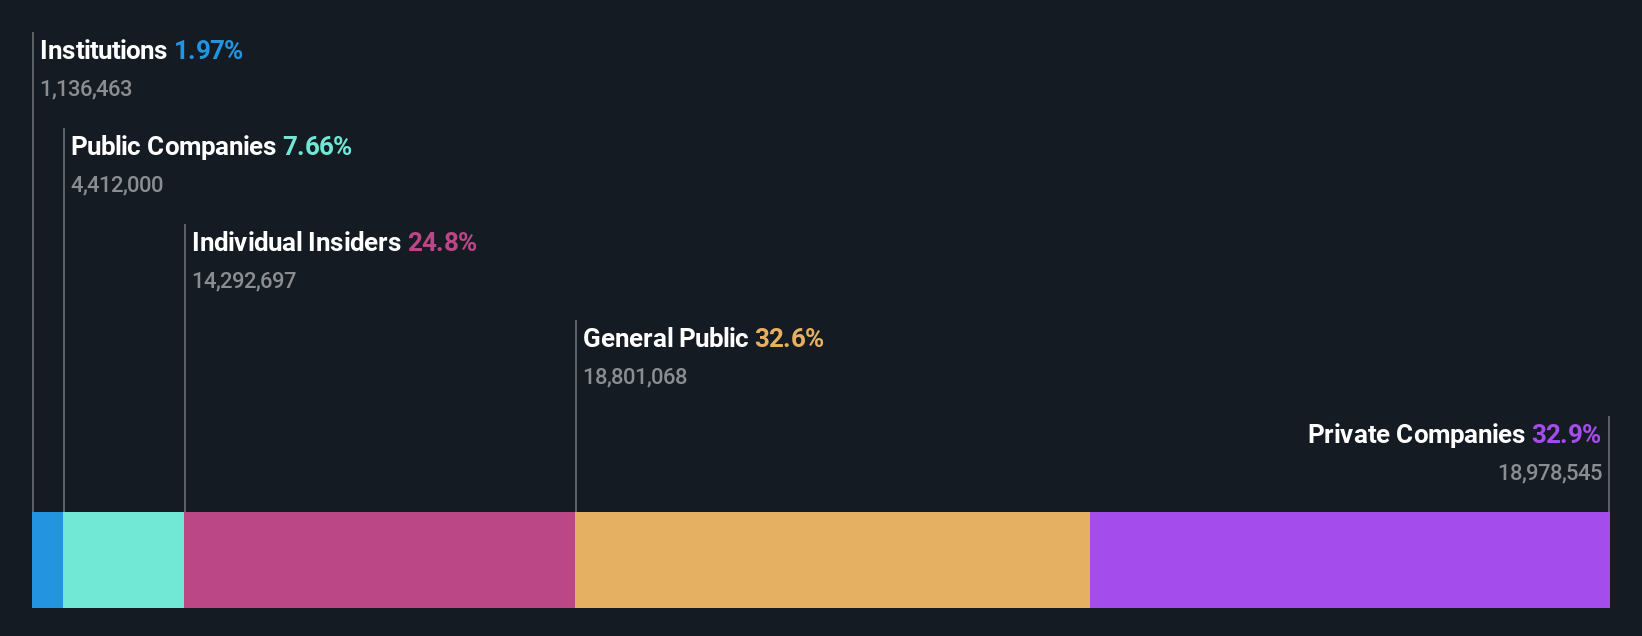Select the 18,801,068 share count
The height and width of the screenshot is (636, 1642).
point(635,377)
